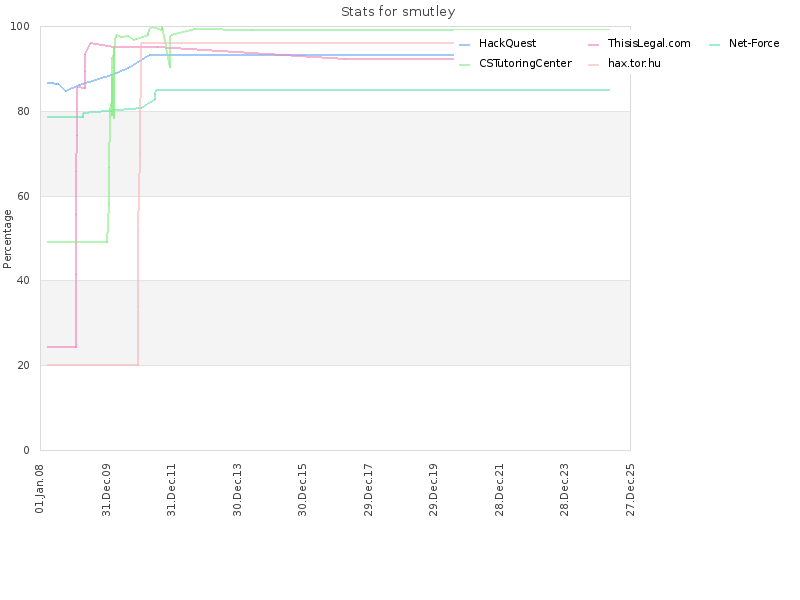Click the Percentage y-axis title
The width and height of the screenshot is (800, 600).
8,238
